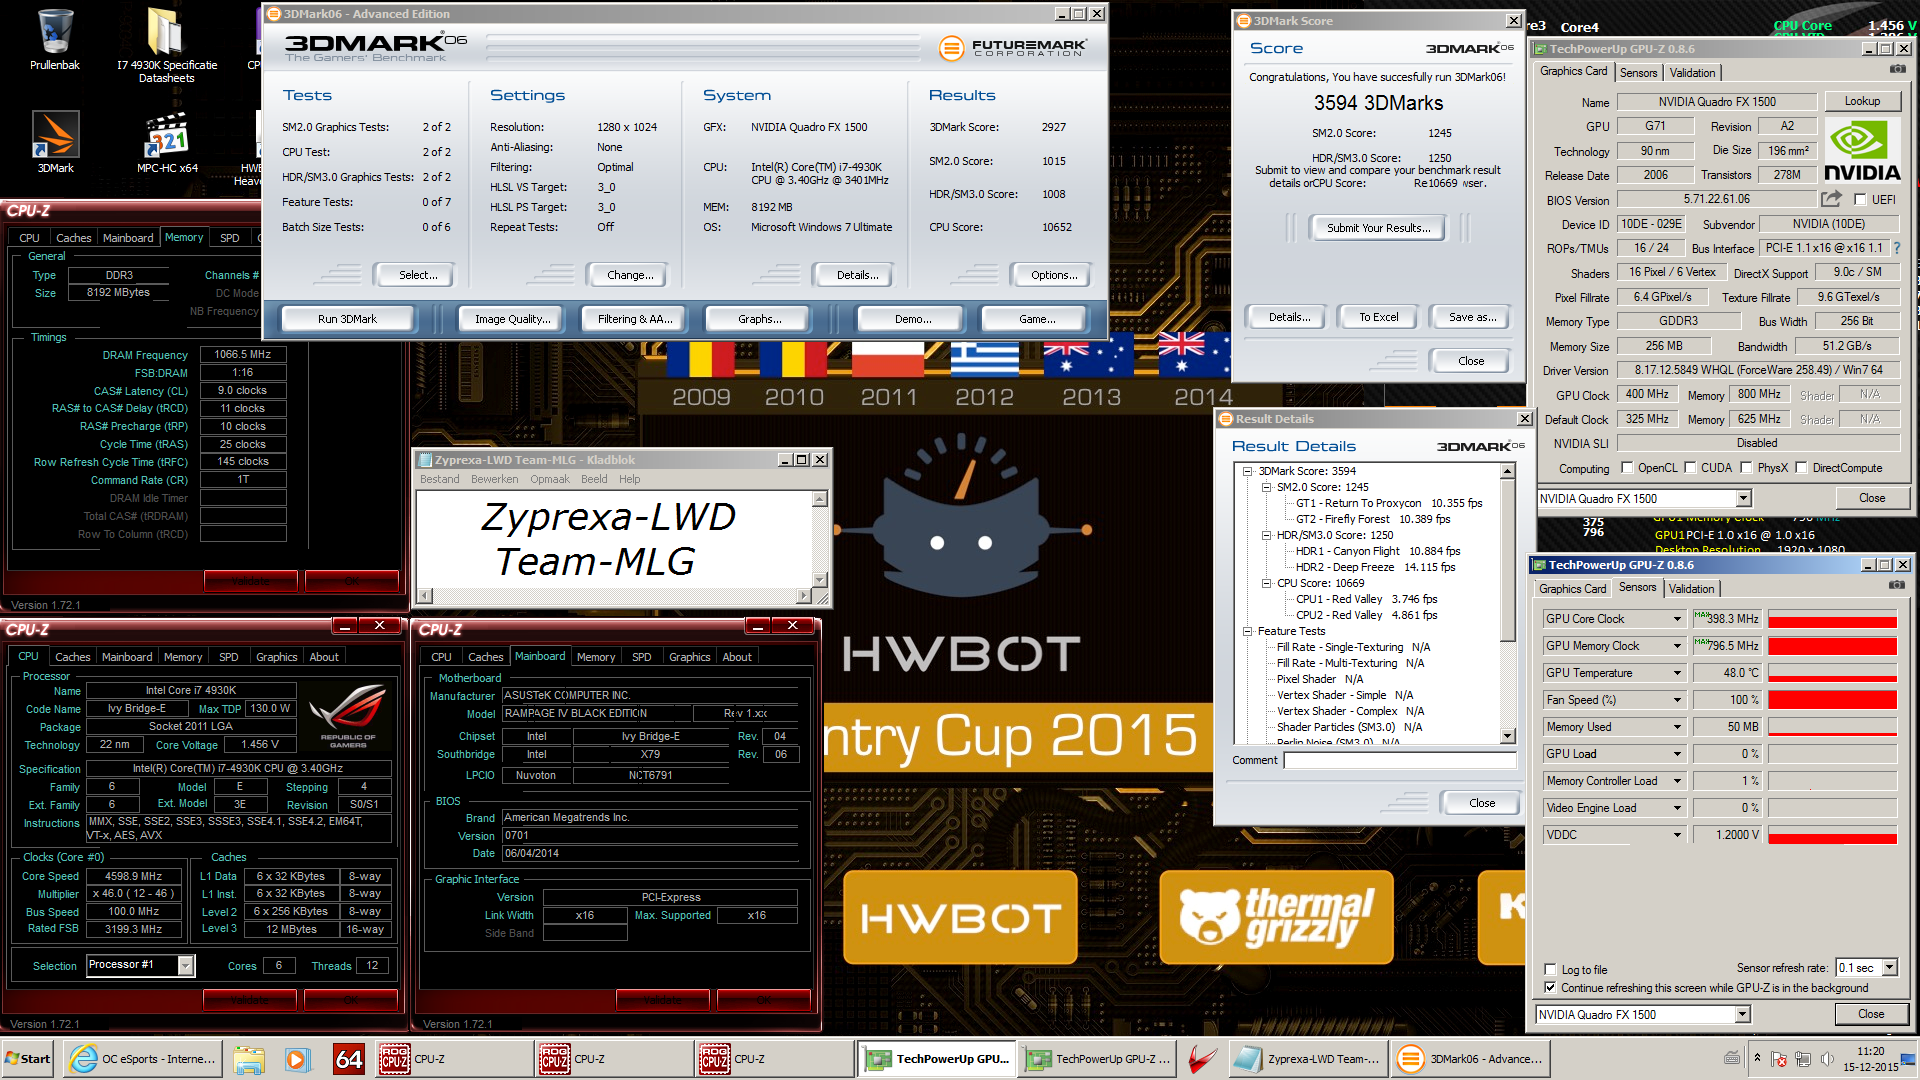The height and width of the screenshot is (1080, 1920).
Task: Click the GPU Temperature graph bar
Action: click(x=1832, y=673)
